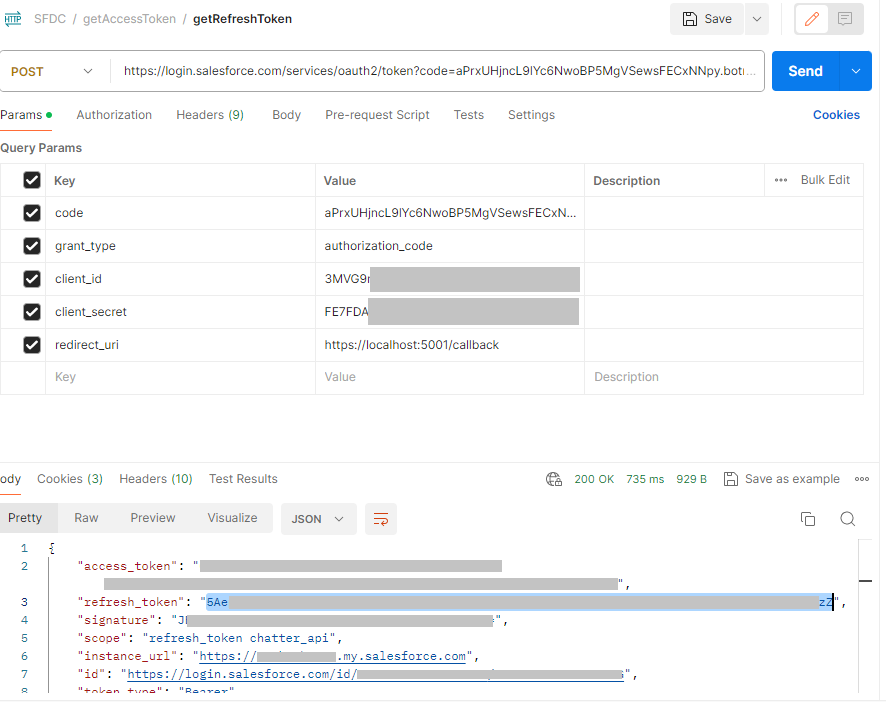Open the Authorization tab
This screenshot has width=886, height=702.
point(114,115)
